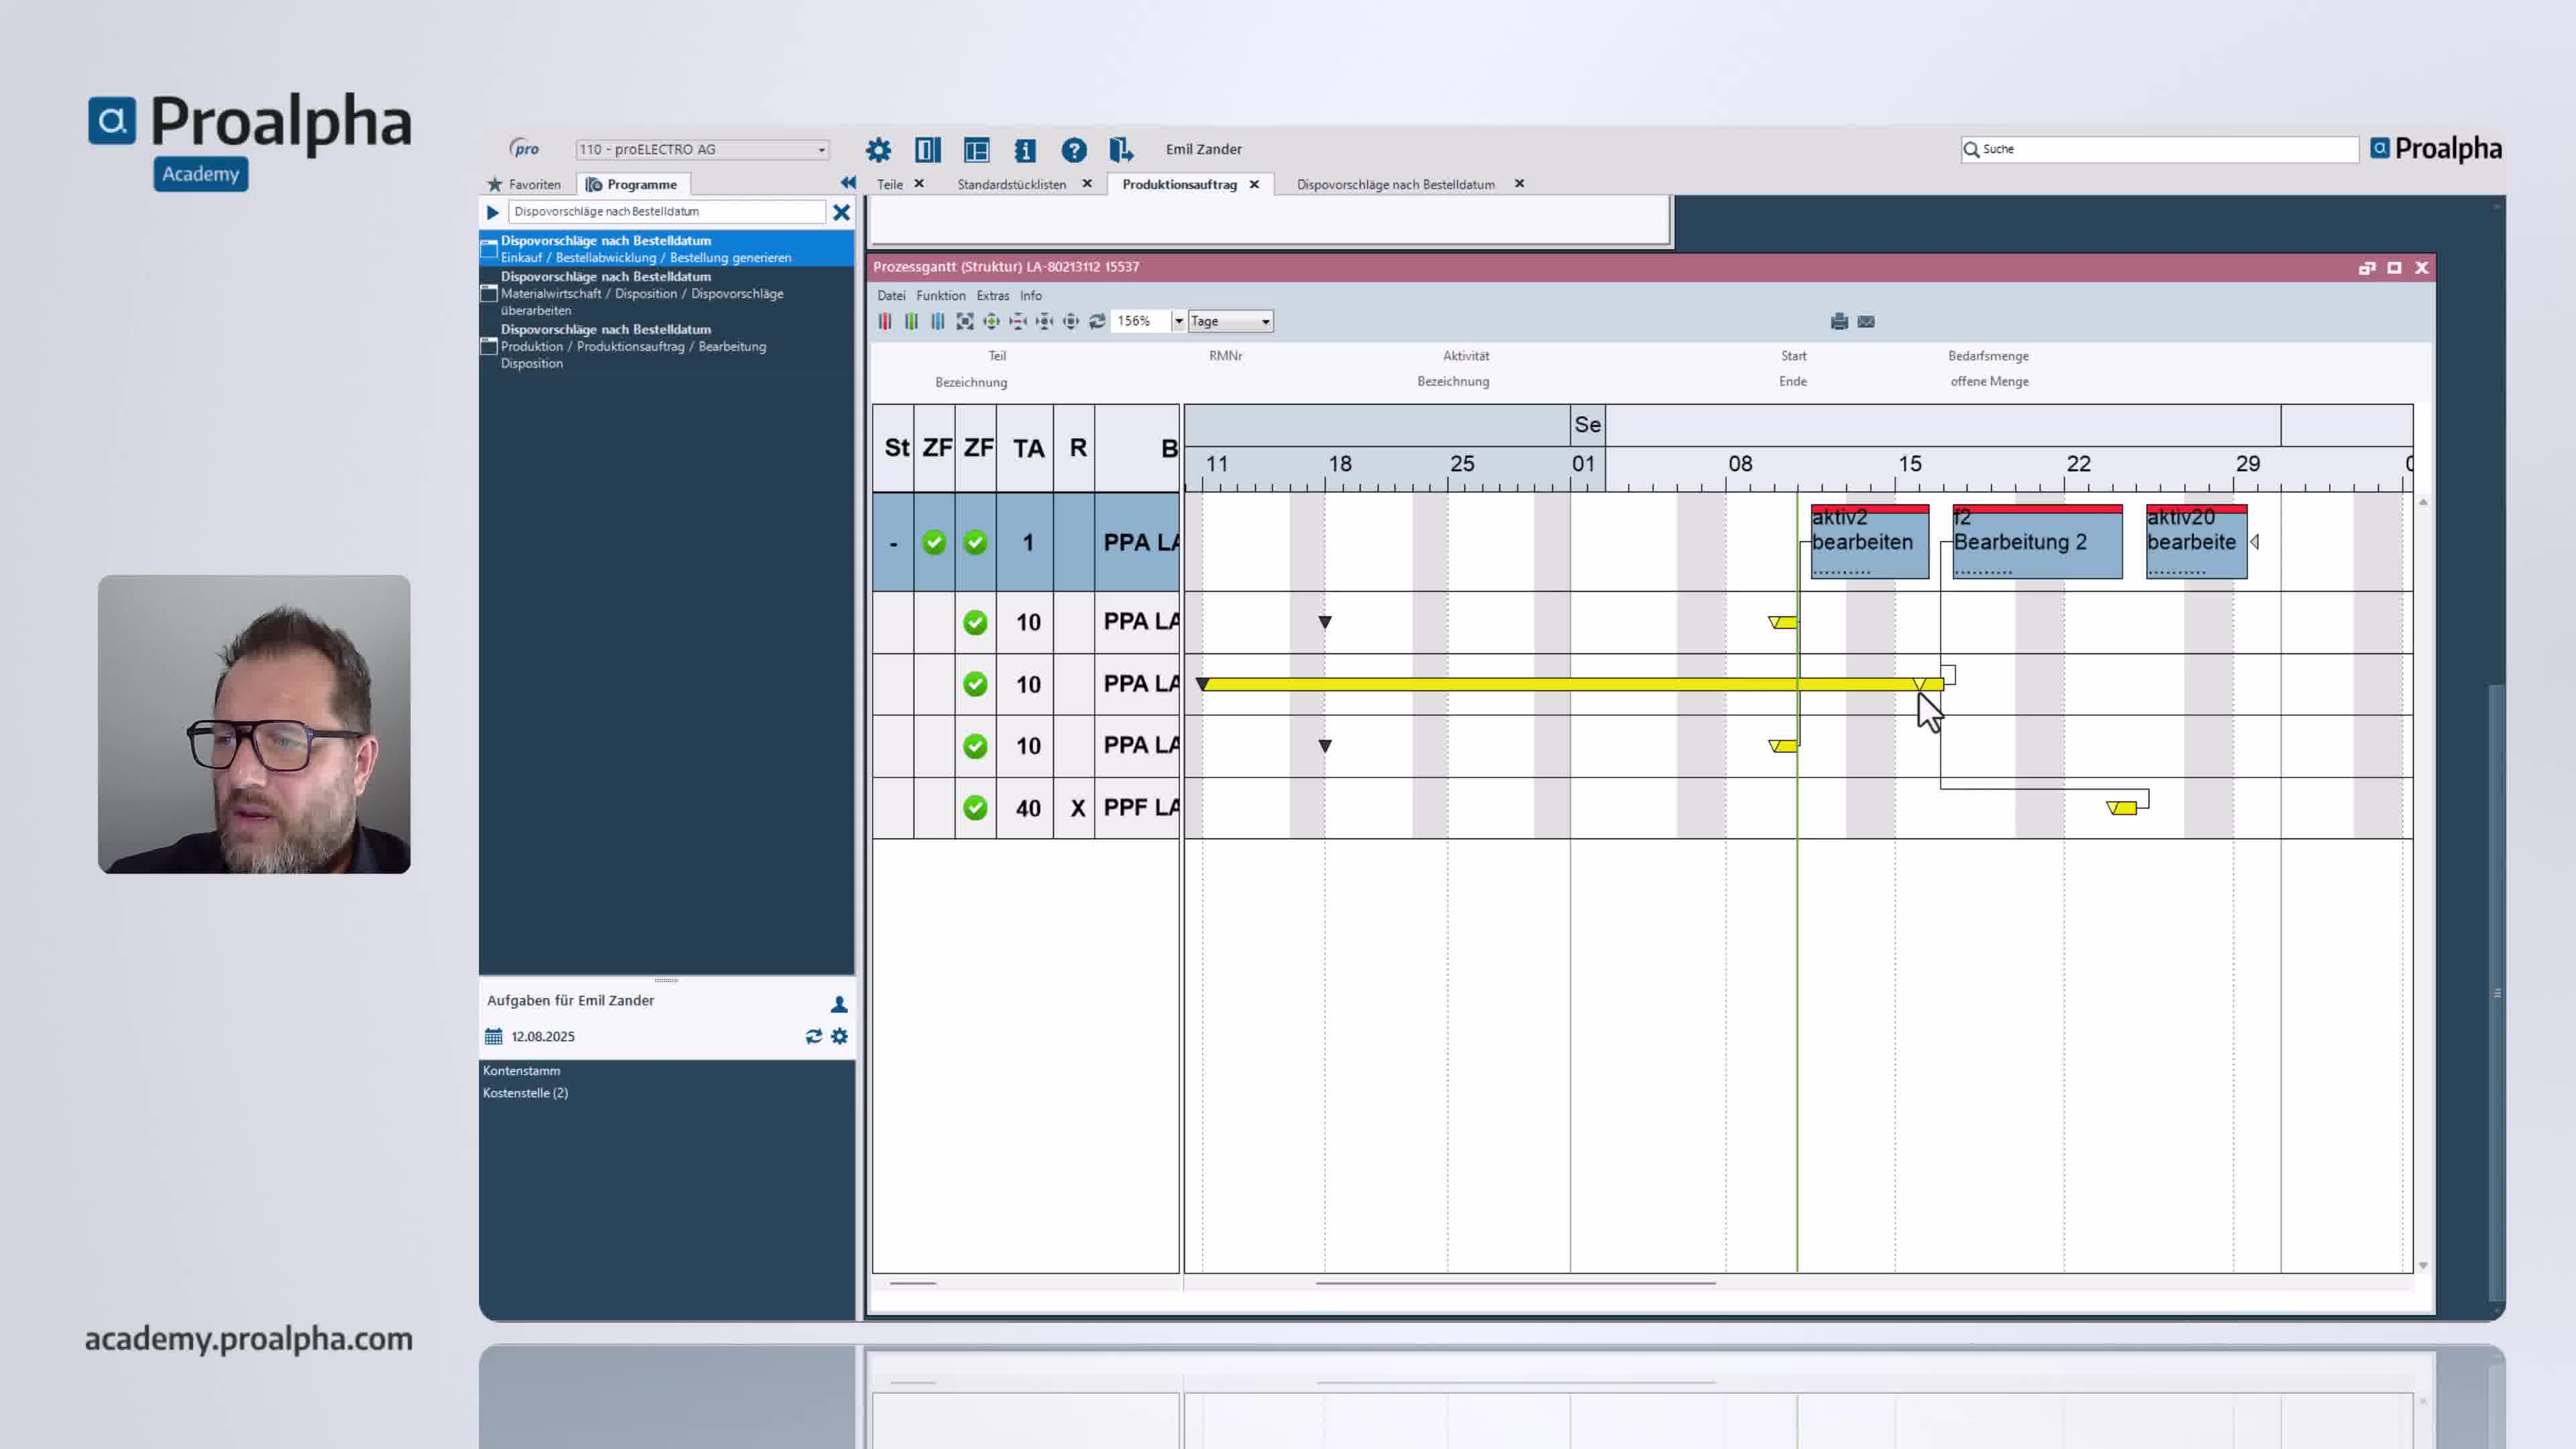This screenshot has width=2576, height=1449.
Task: Clear the Dispovorschläge search with the blue X button
Action: (840, 212)
